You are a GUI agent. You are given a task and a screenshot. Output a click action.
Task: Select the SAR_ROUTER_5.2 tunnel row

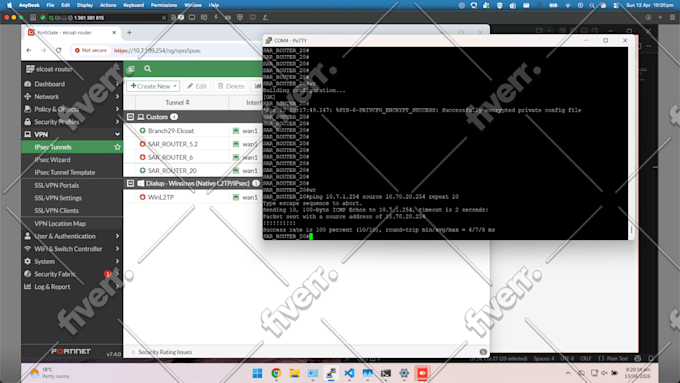point(193,144)
